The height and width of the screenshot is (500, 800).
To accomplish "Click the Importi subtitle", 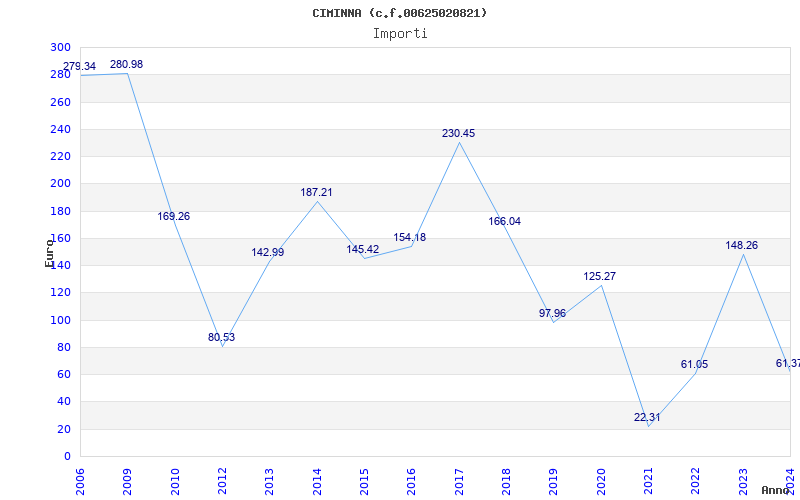I will (x=400, y=34).
